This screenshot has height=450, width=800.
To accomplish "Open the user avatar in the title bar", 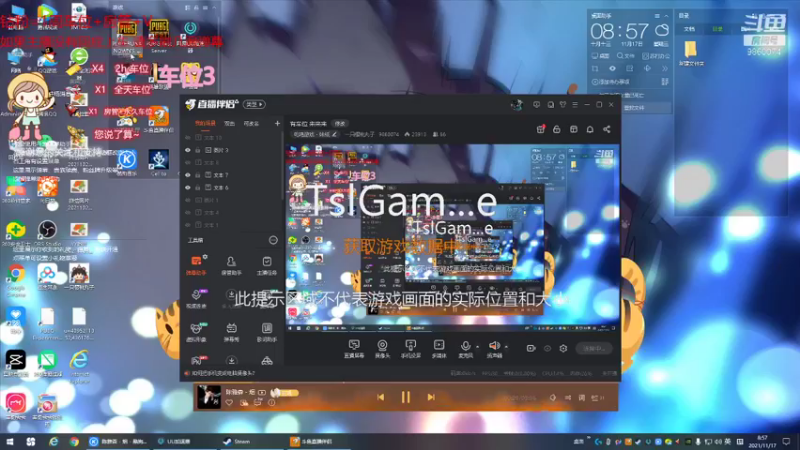I will click(x=516, y=105).
